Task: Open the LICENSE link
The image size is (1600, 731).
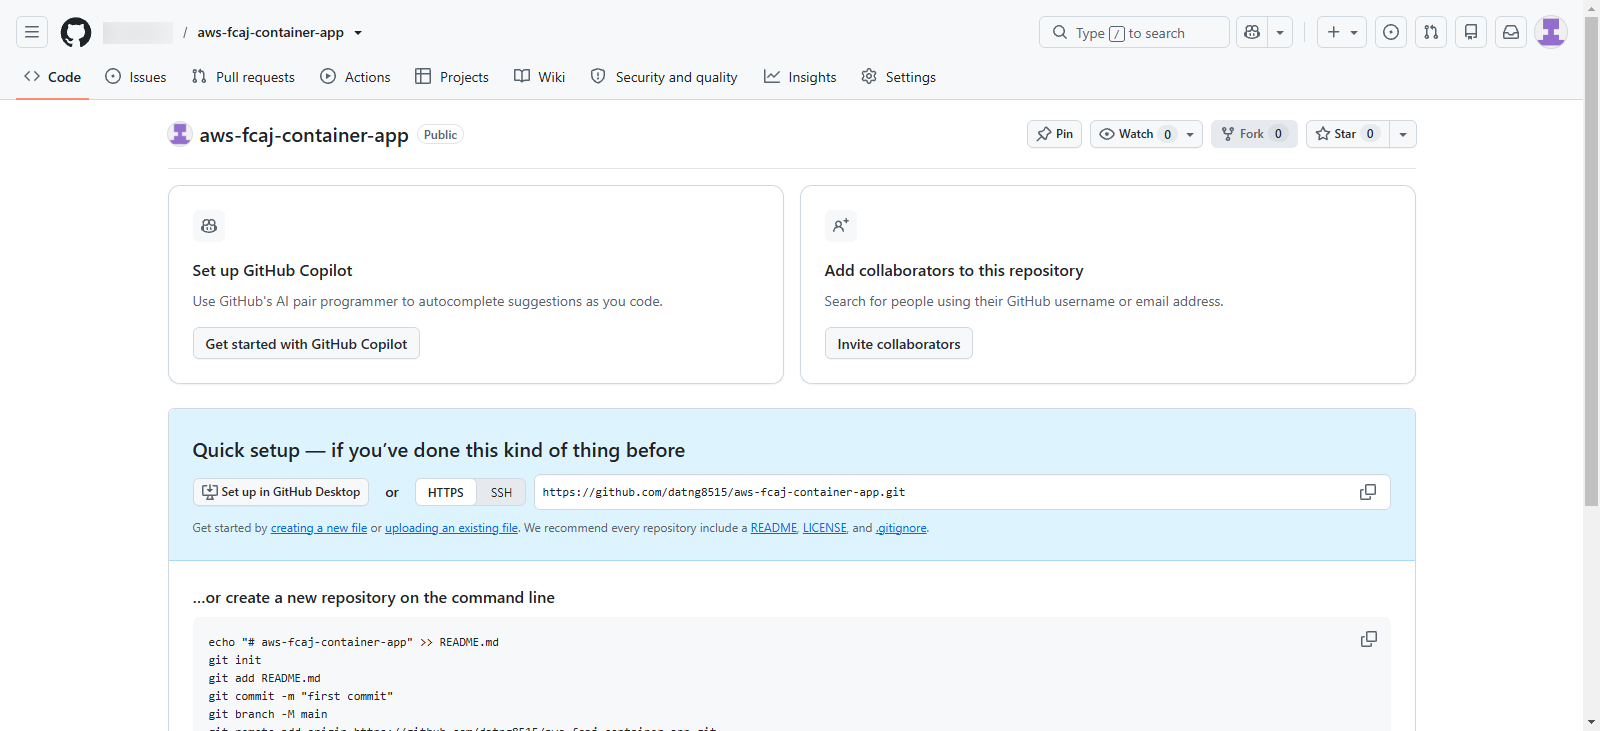Action: [825, 528]
